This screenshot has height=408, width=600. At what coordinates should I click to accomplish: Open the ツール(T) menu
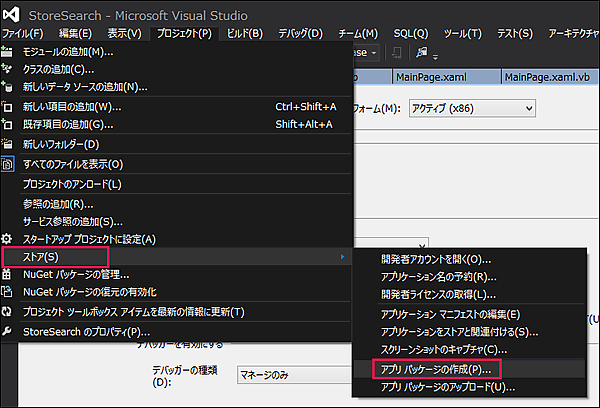pos(463,33)
